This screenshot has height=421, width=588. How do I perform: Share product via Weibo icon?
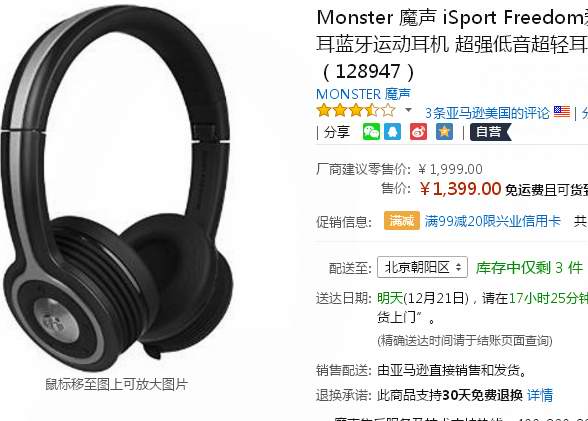(418, 132)
